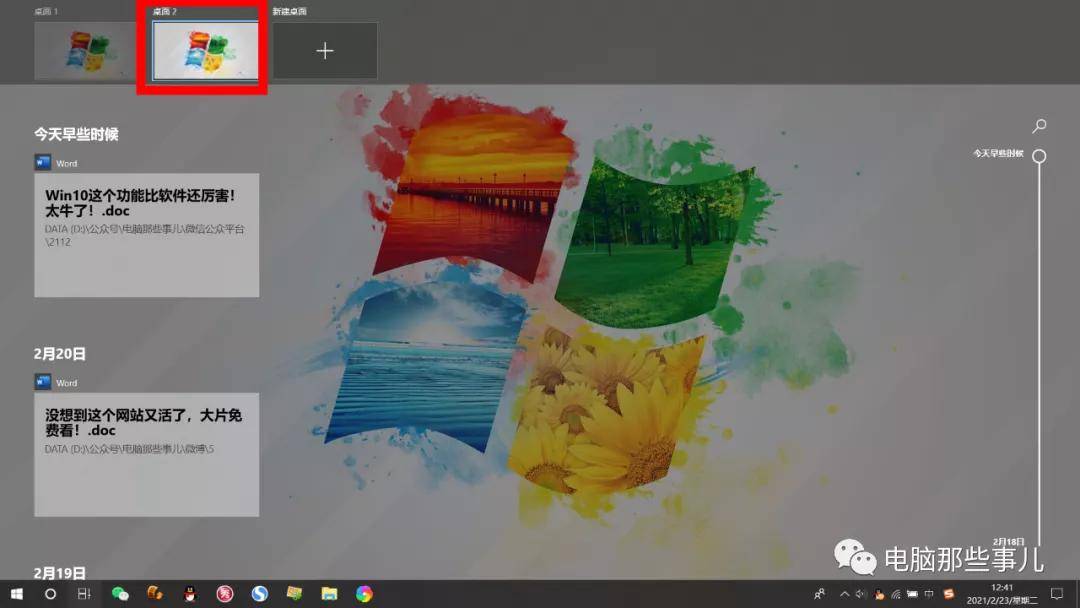Search the timeline with the magnifier icon
The height and width of the screenshot is (608, 1080).
(1039, 125)
